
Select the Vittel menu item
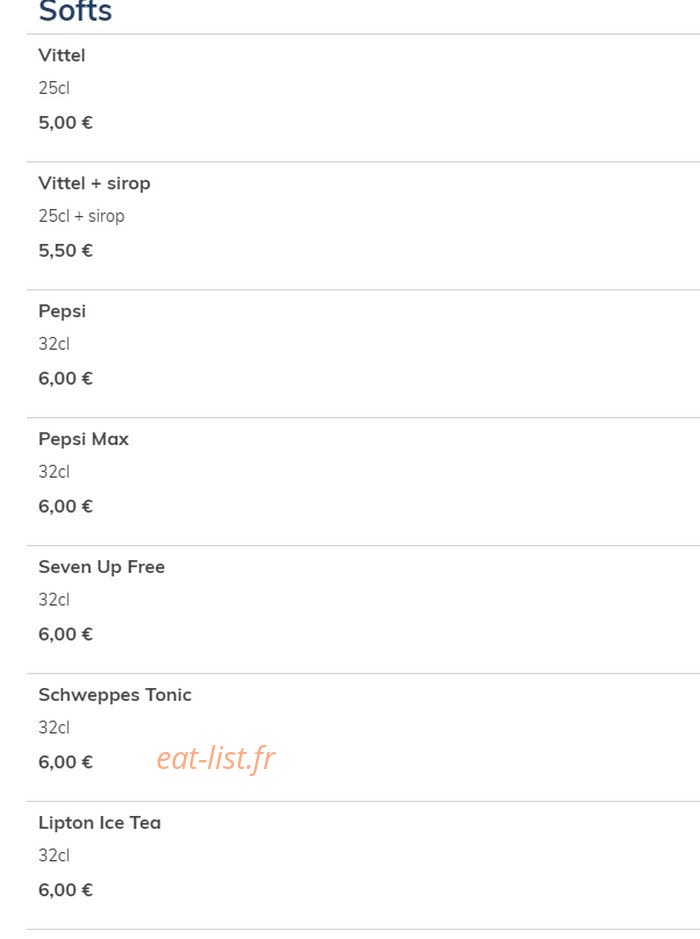pyautogui.click(x=62, y=55)
